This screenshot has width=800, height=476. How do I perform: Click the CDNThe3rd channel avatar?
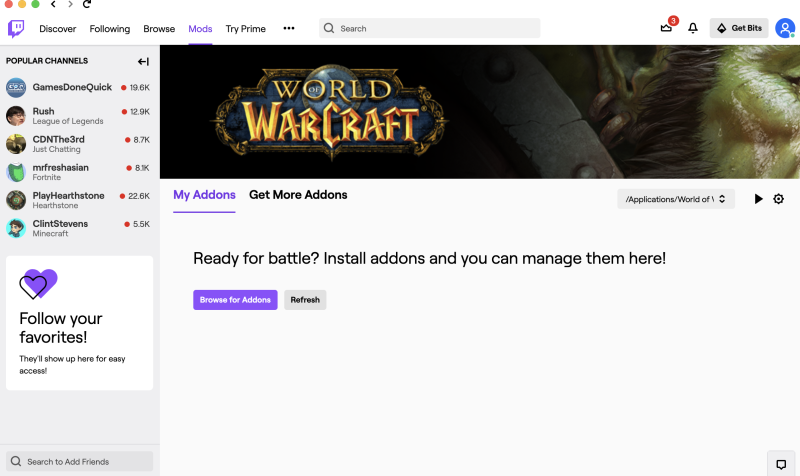click(x=16, y=144)
